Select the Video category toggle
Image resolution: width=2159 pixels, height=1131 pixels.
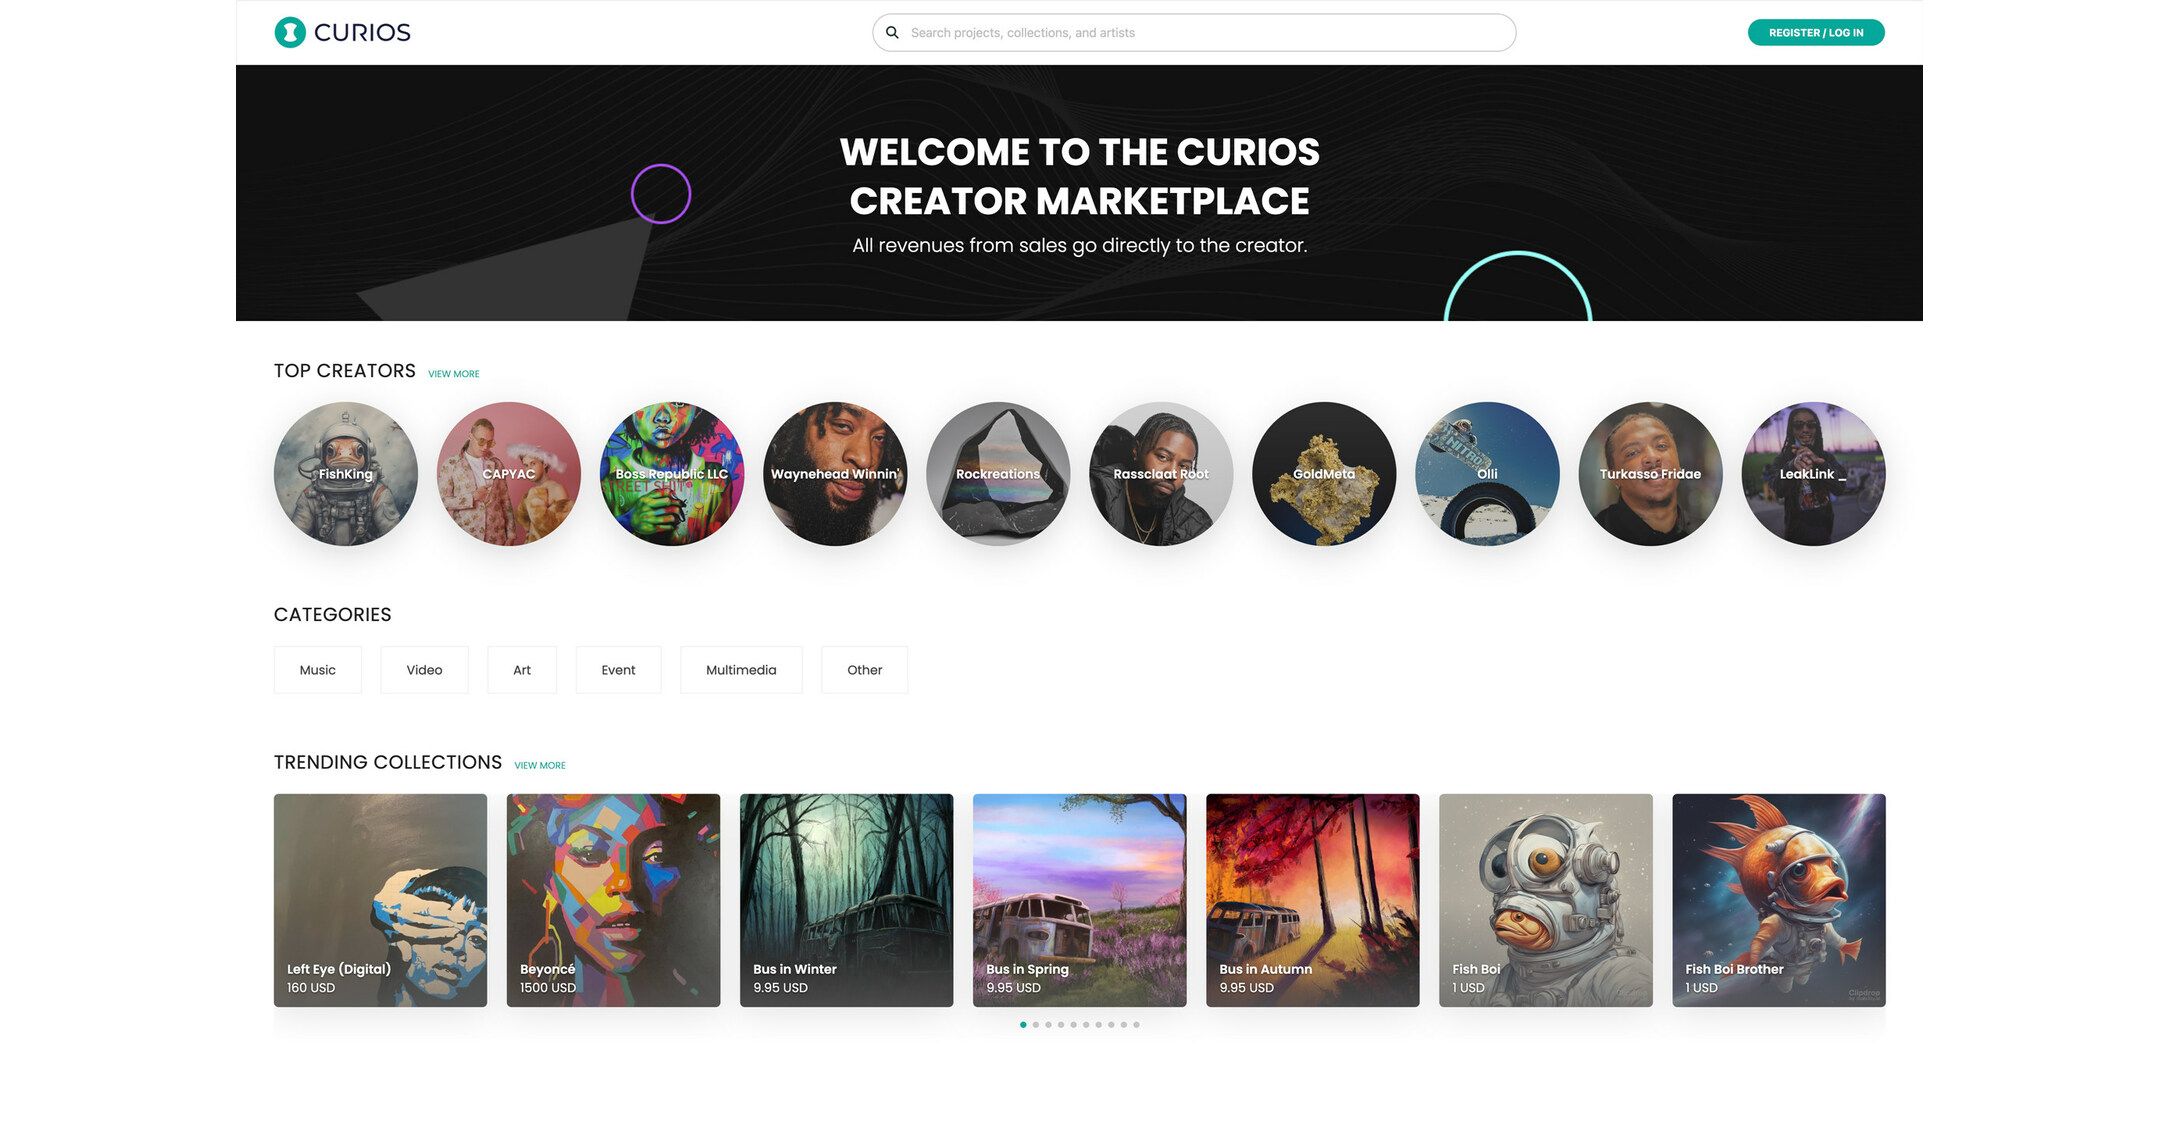[423, 668]
